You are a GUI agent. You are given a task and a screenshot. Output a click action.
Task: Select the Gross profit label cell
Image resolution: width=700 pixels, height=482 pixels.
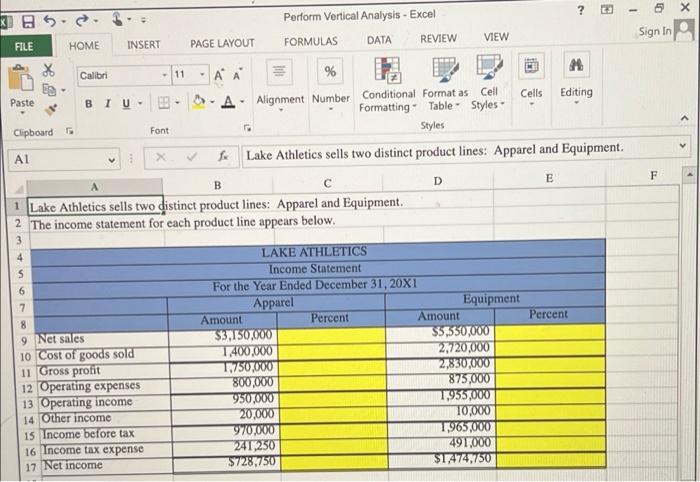[x=101, y=370]
